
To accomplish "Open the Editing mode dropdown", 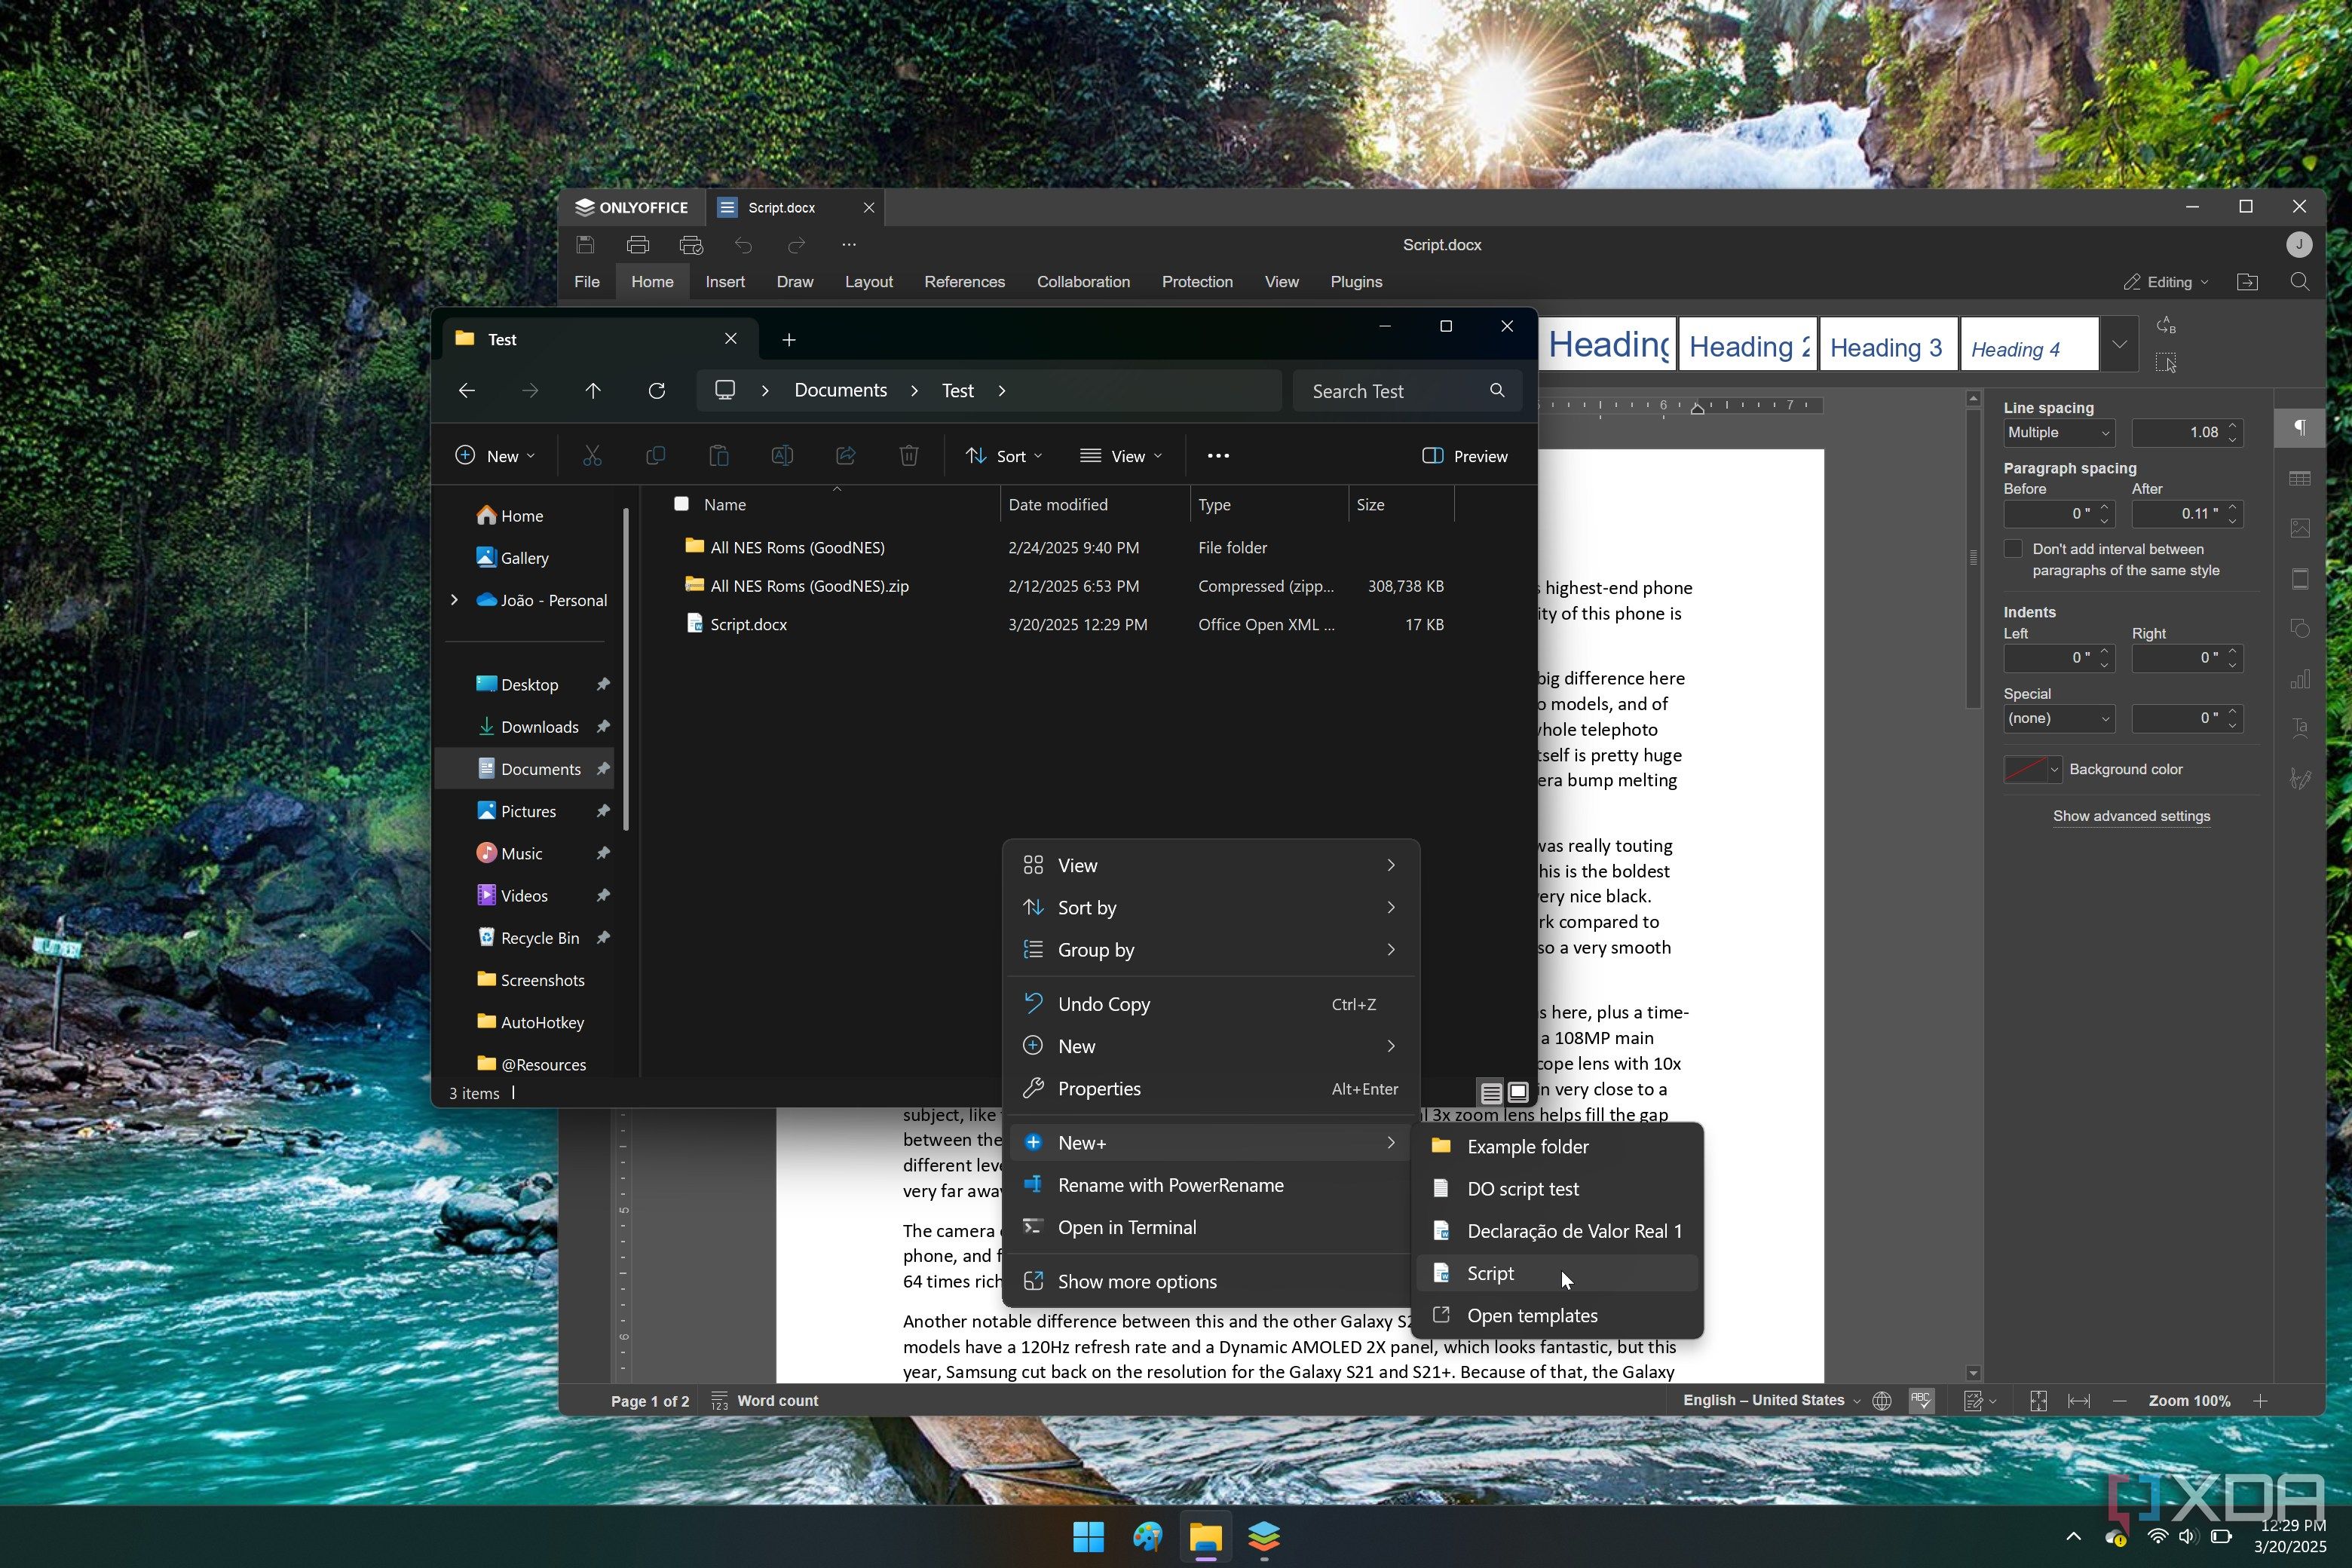I will [2166, 282].
